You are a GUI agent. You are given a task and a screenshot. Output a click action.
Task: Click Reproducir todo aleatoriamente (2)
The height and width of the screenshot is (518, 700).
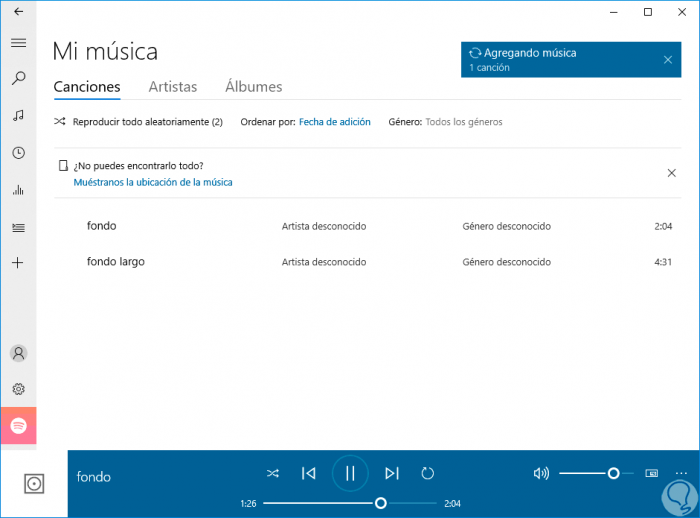point(148,122)
